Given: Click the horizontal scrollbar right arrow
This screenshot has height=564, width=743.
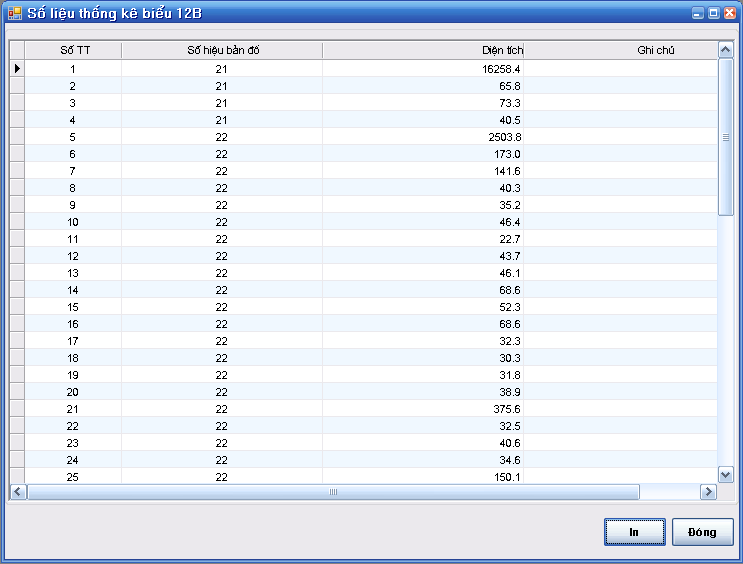Looking at the screenshot, I should pyautogui.click(x=708, y=492).
